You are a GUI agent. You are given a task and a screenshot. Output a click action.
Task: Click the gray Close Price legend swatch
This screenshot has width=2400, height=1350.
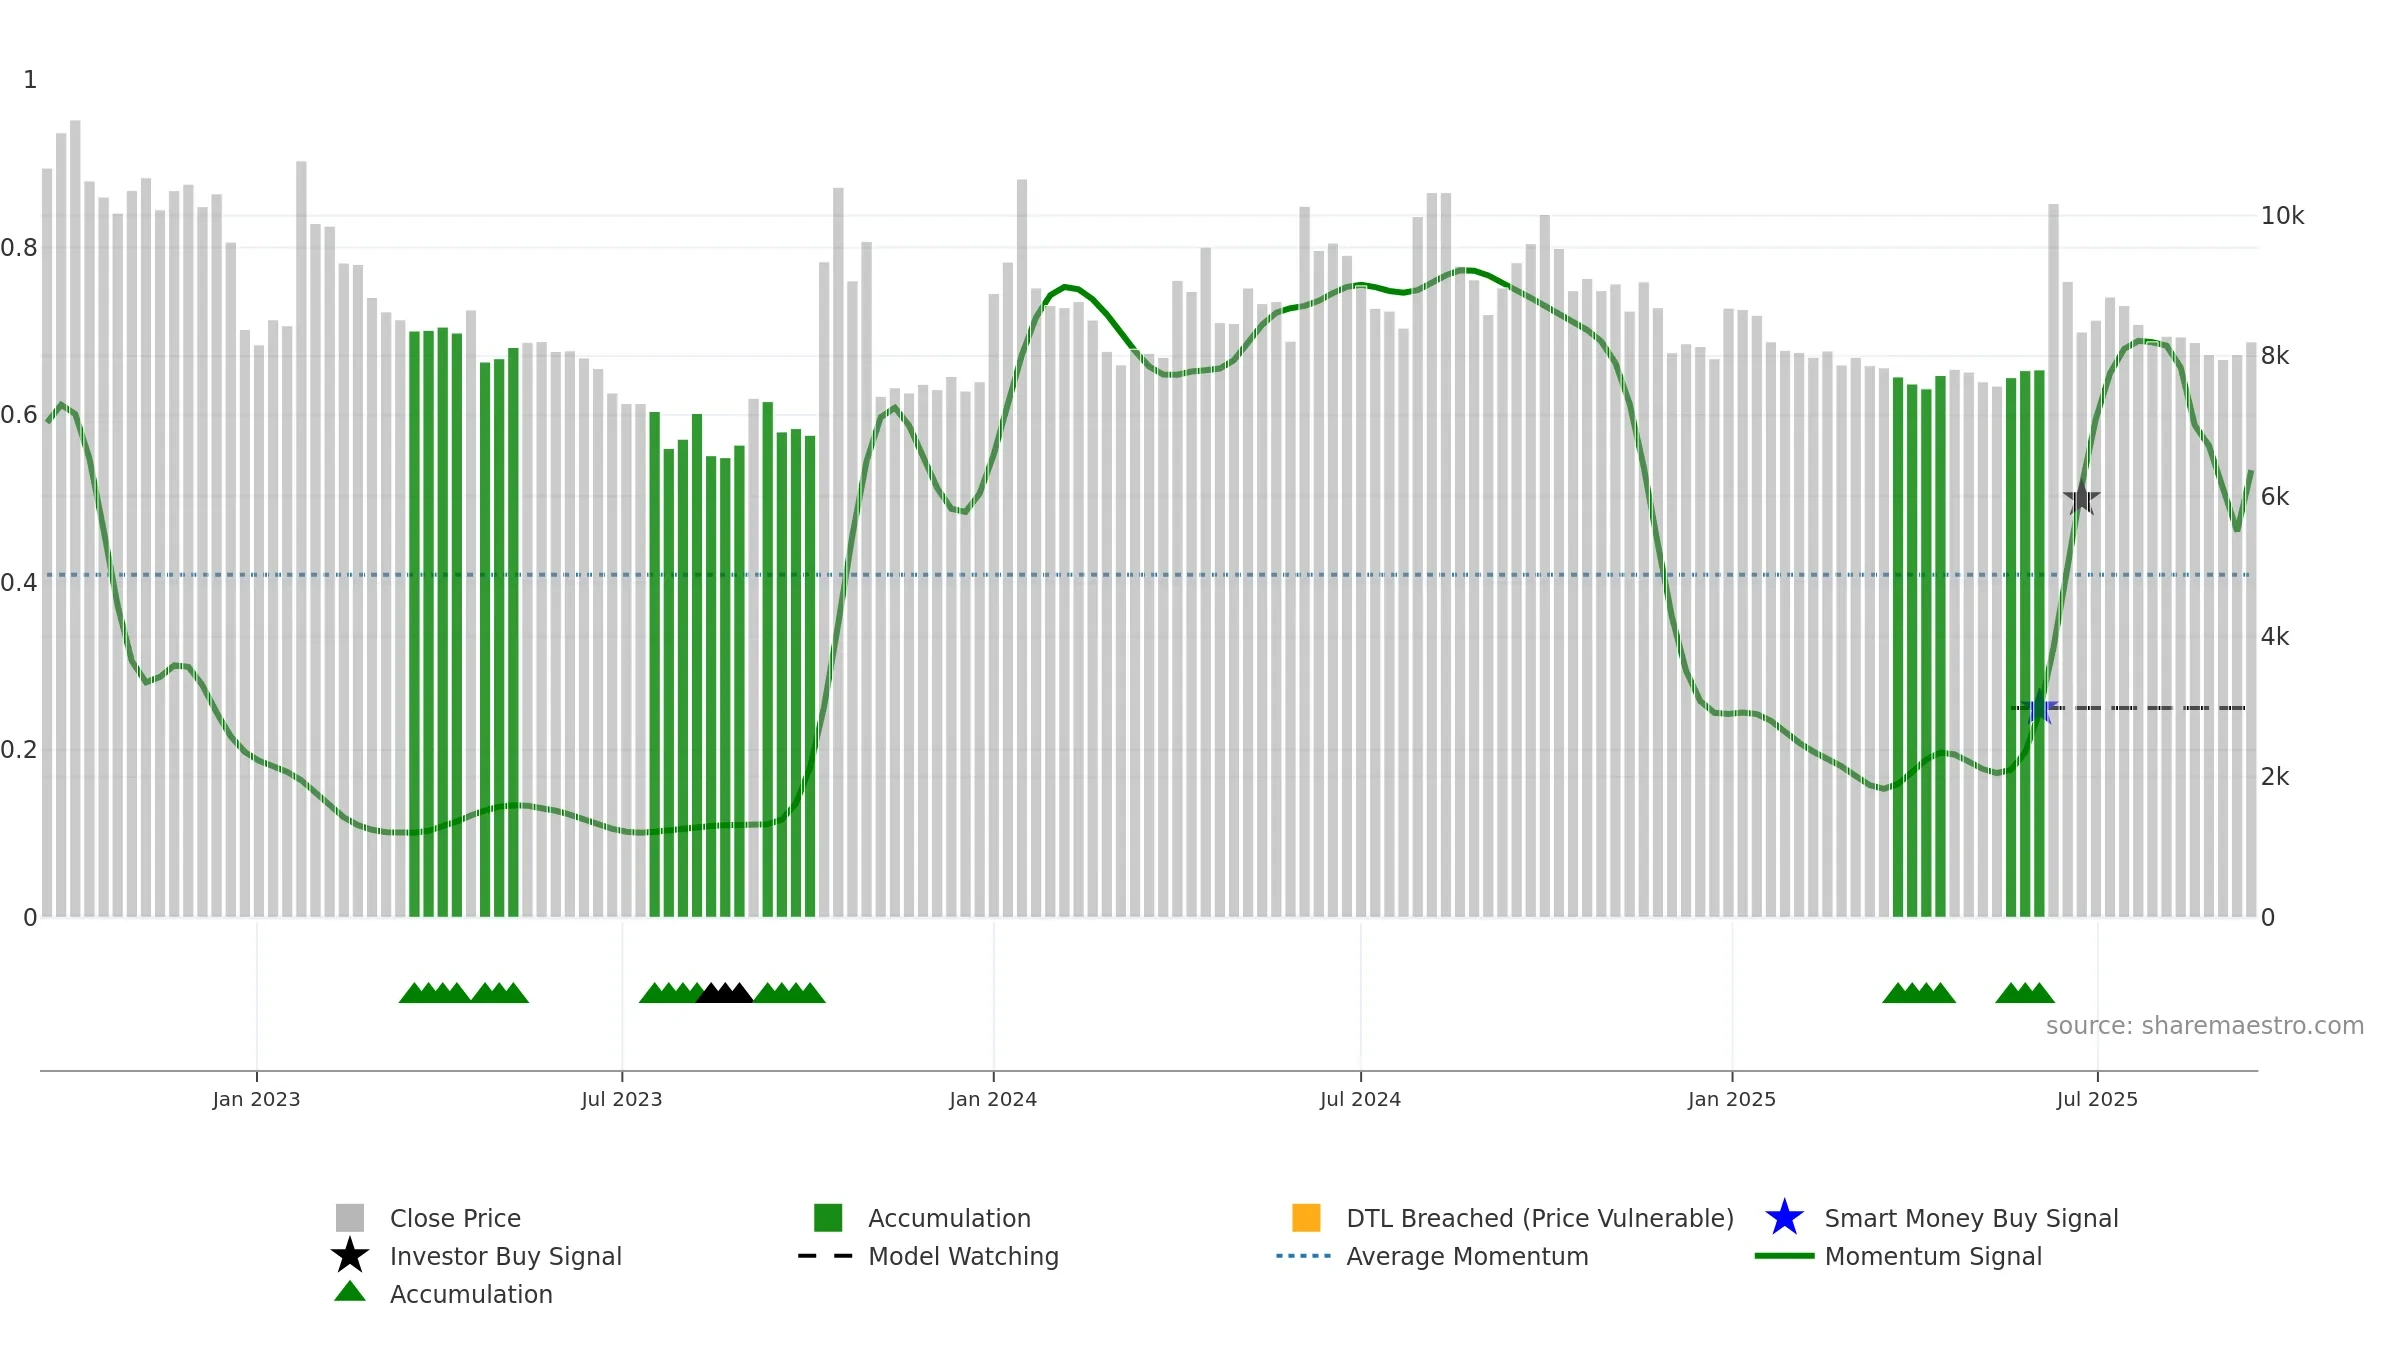pos(350,1218)
